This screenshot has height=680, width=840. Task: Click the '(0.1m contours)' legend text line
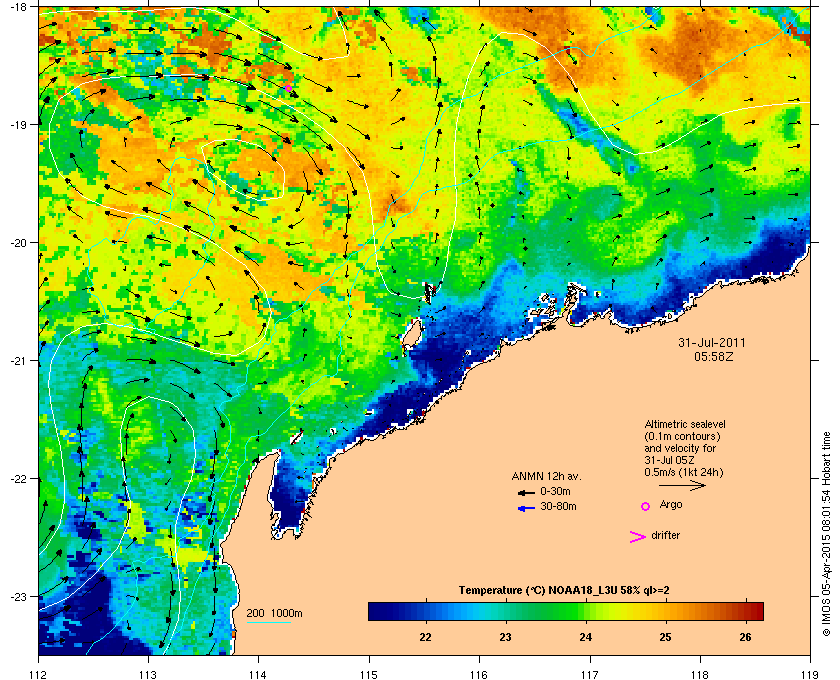[x=682, y=436]
